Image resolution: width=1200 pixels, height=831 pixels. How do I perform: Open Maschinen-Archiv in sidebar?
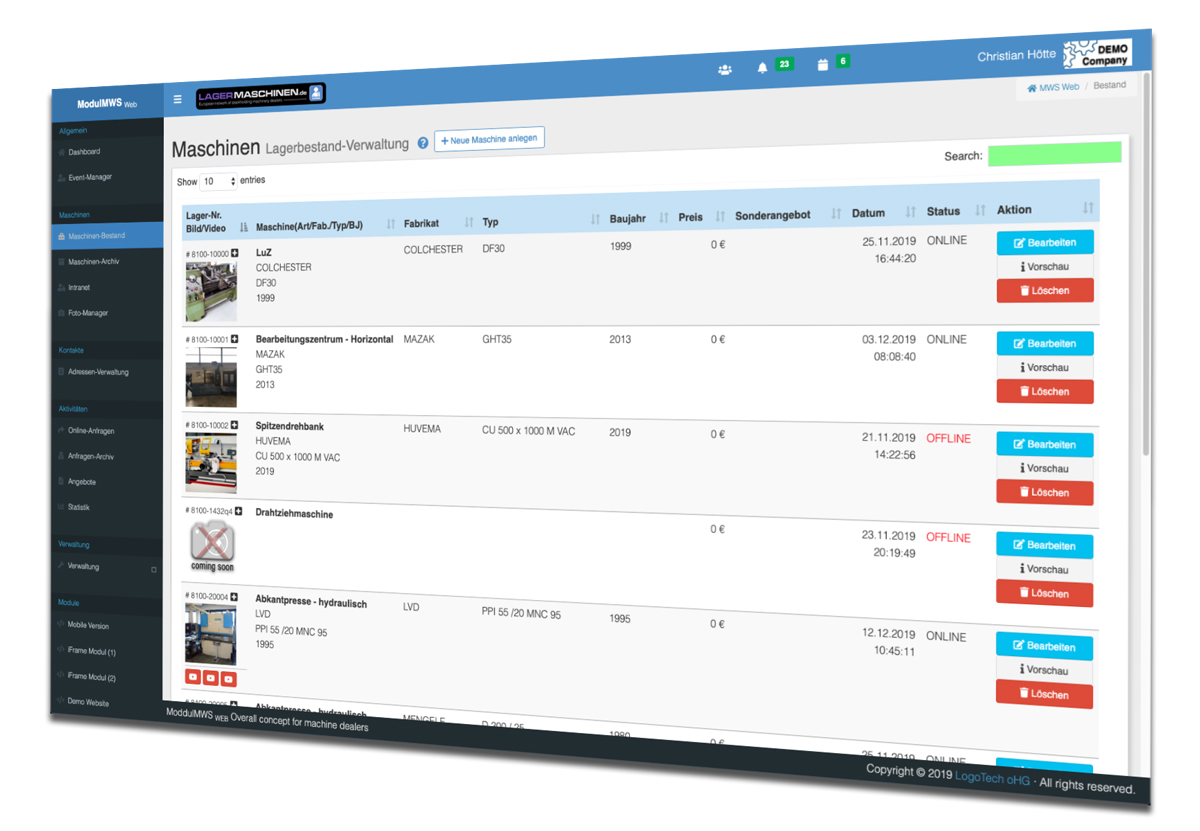(93, 262)
